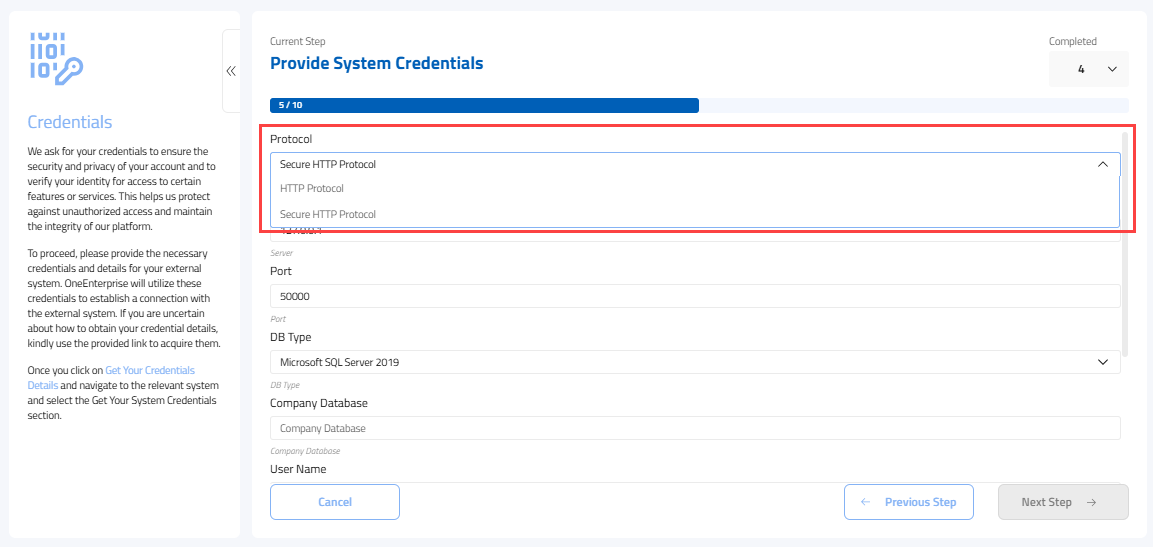Image resolution: width=1153 pixels, height=547 pixels.
Task: Click the up chevron in Protocol field
Action: click(1103, 164)
